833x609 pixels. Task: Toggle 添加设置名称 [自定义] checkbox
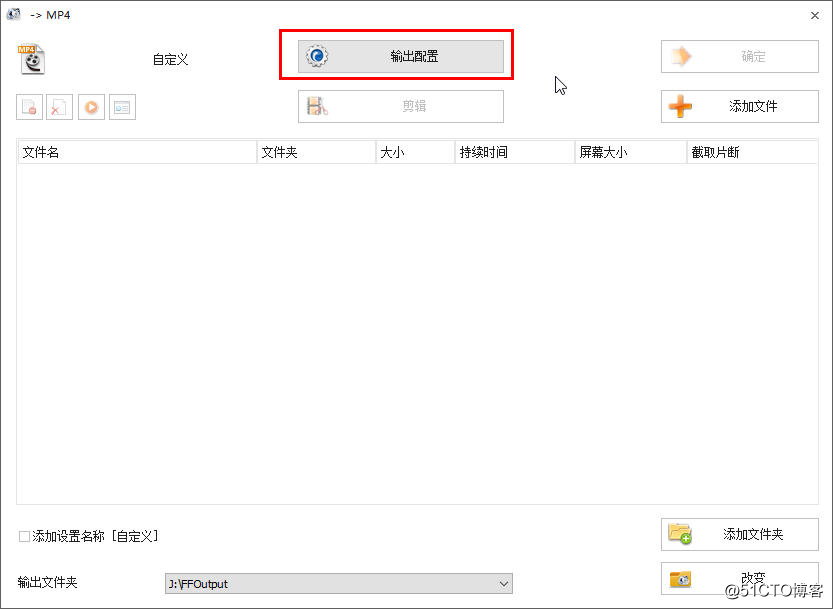(x=24, y=536)
